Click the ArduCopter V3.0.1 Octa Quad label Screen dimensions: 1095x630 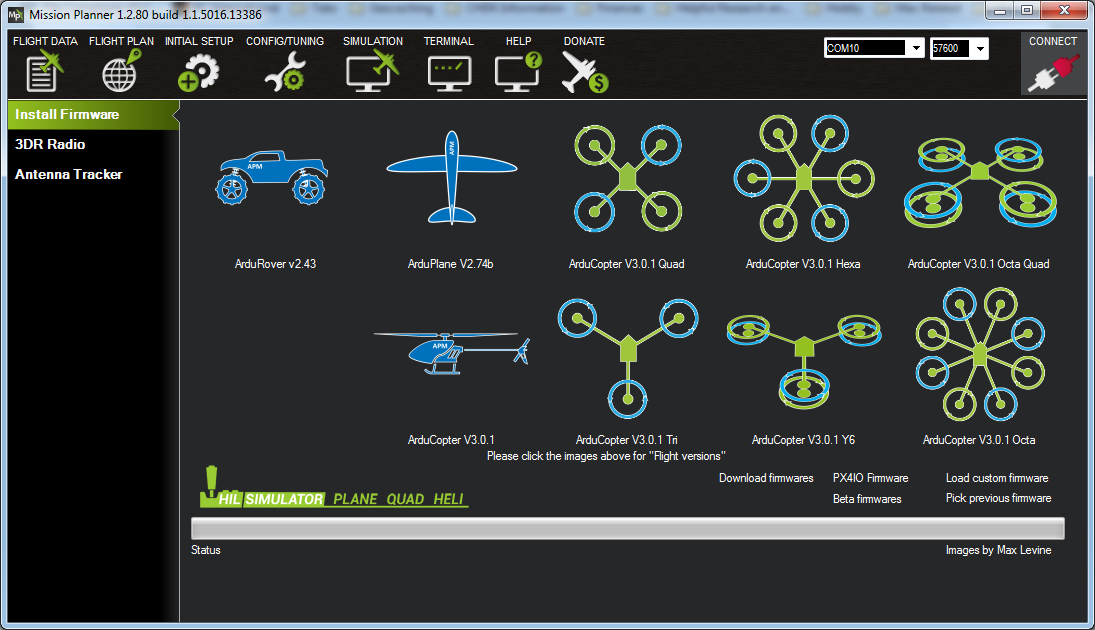pos(978,264)
